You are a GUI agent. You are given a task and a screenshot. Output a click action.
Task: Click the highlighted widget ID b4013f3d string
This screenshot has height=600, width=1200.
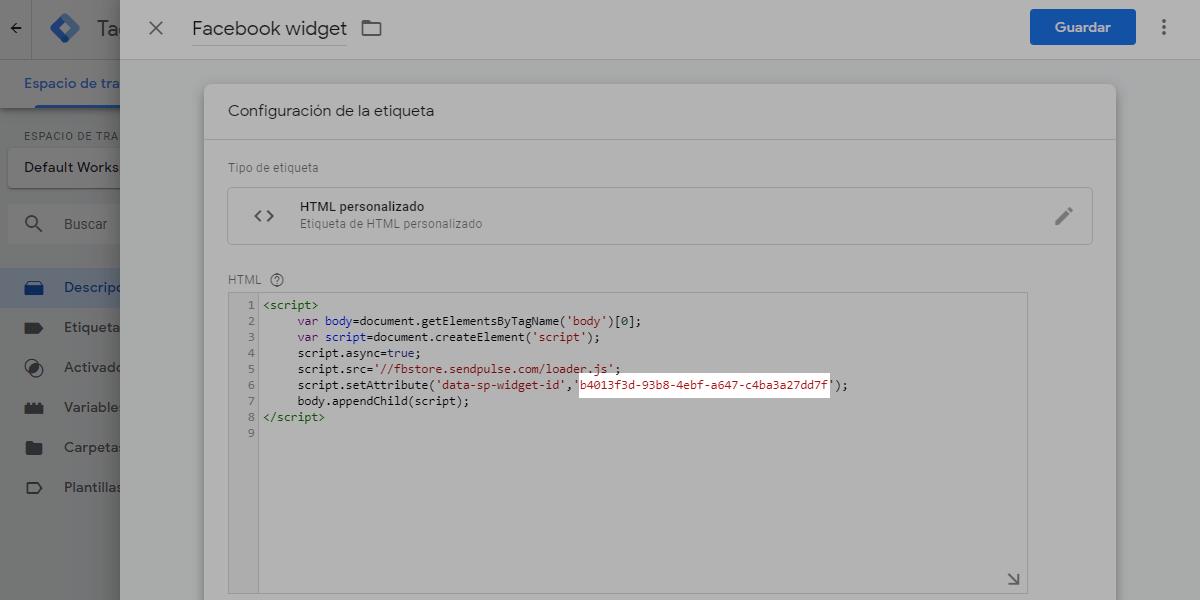[x=704, y=385]
